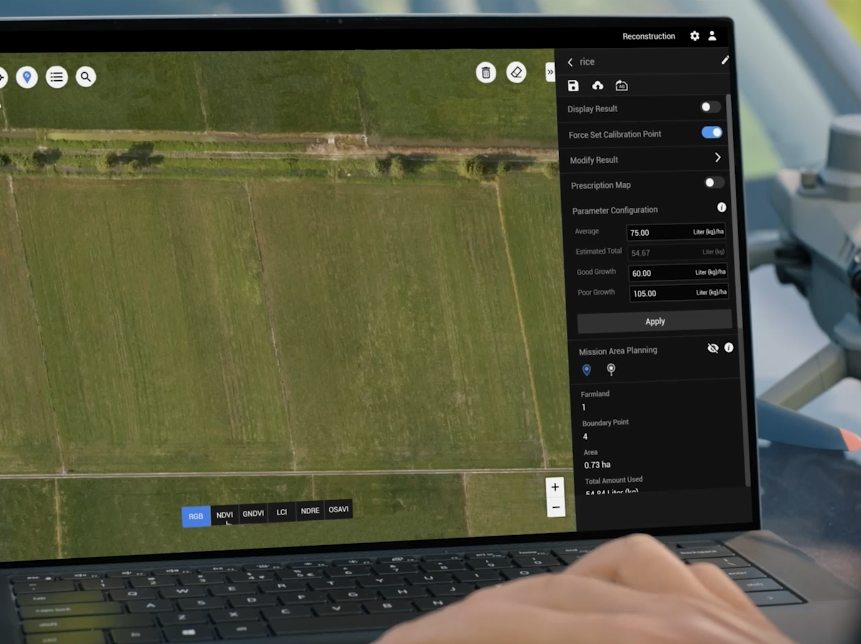Open app settings gear in the top bar
This screenshot has height=644, width=861.
[x=694, y=35]
